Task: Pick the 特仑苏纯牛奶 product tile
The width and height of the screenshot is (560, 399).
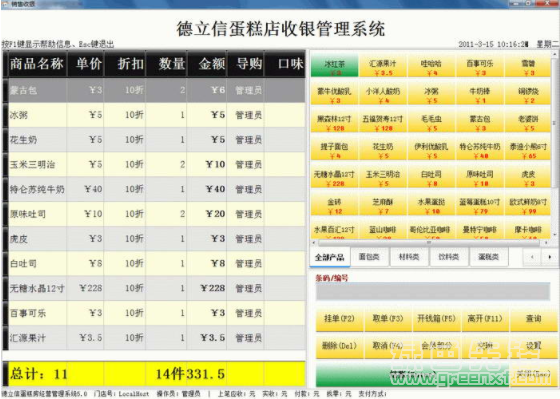Action: pyautogui.click(x=480, y=149)
